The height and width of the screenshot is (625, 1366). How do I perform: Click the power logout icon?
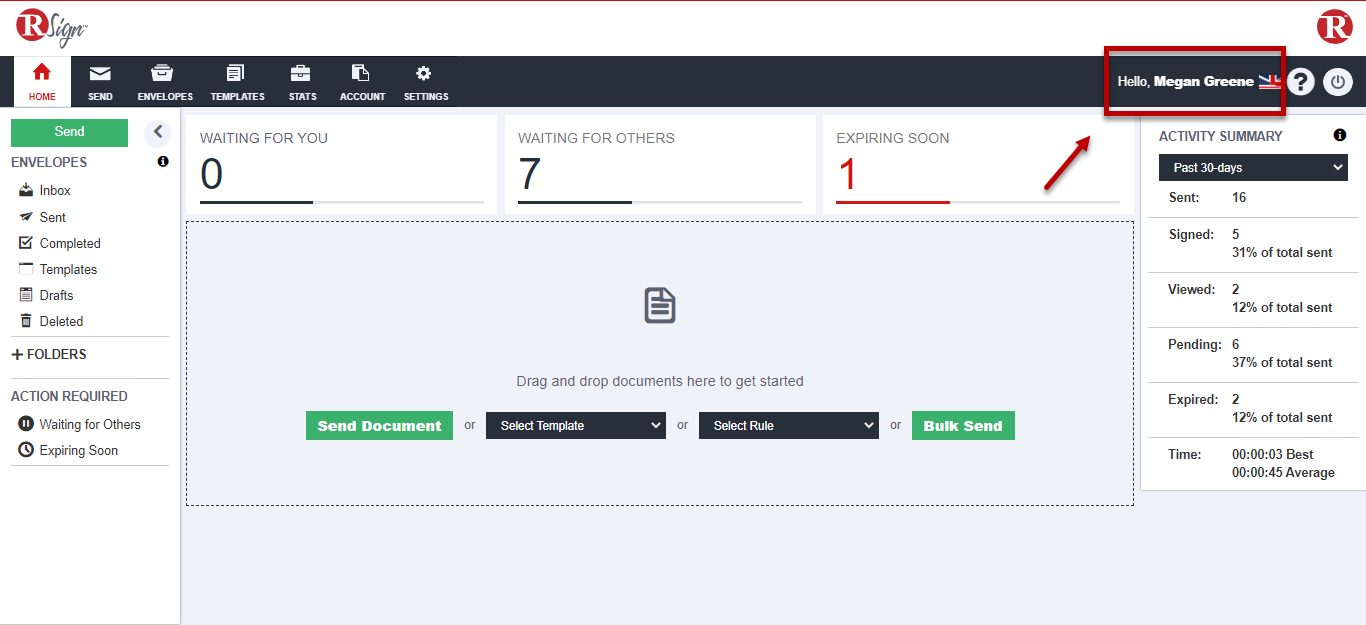click(1338, 82)
